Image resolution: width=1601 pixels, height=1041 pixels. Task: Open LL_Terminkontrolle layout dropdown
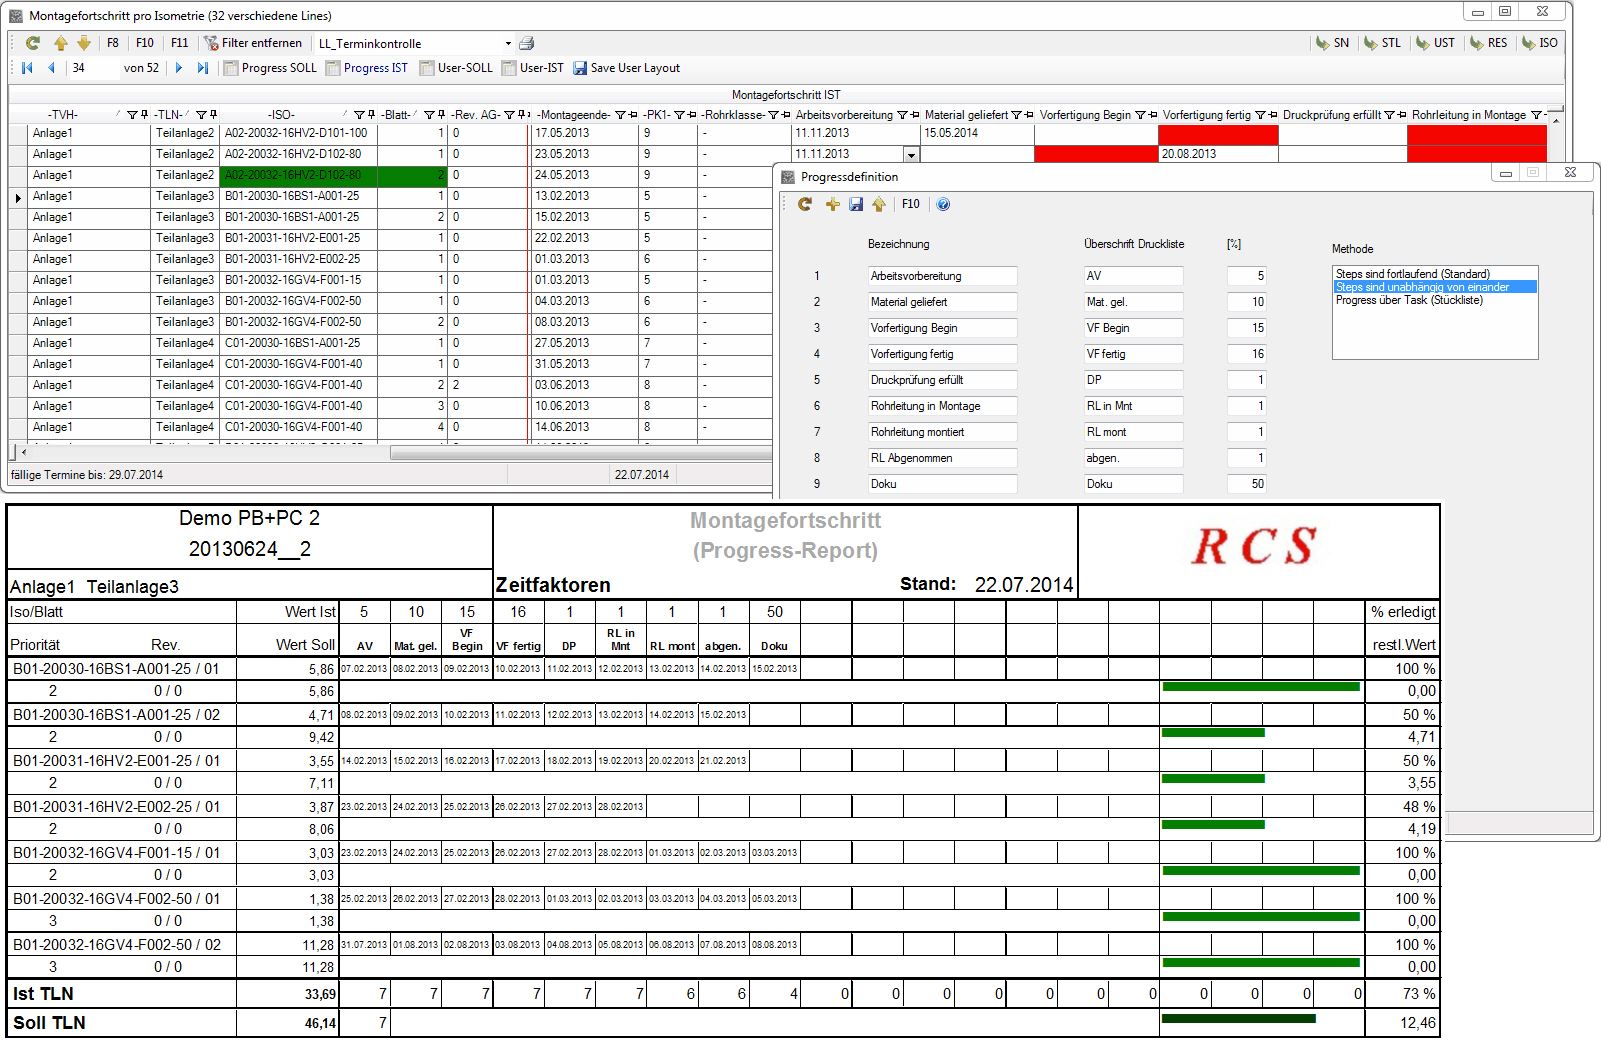point(508,44)
